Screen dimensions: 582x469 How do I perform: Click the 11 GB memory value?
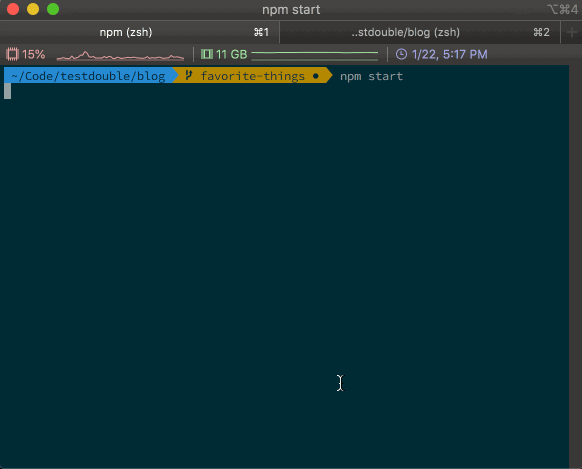click(x=232, y=55)
